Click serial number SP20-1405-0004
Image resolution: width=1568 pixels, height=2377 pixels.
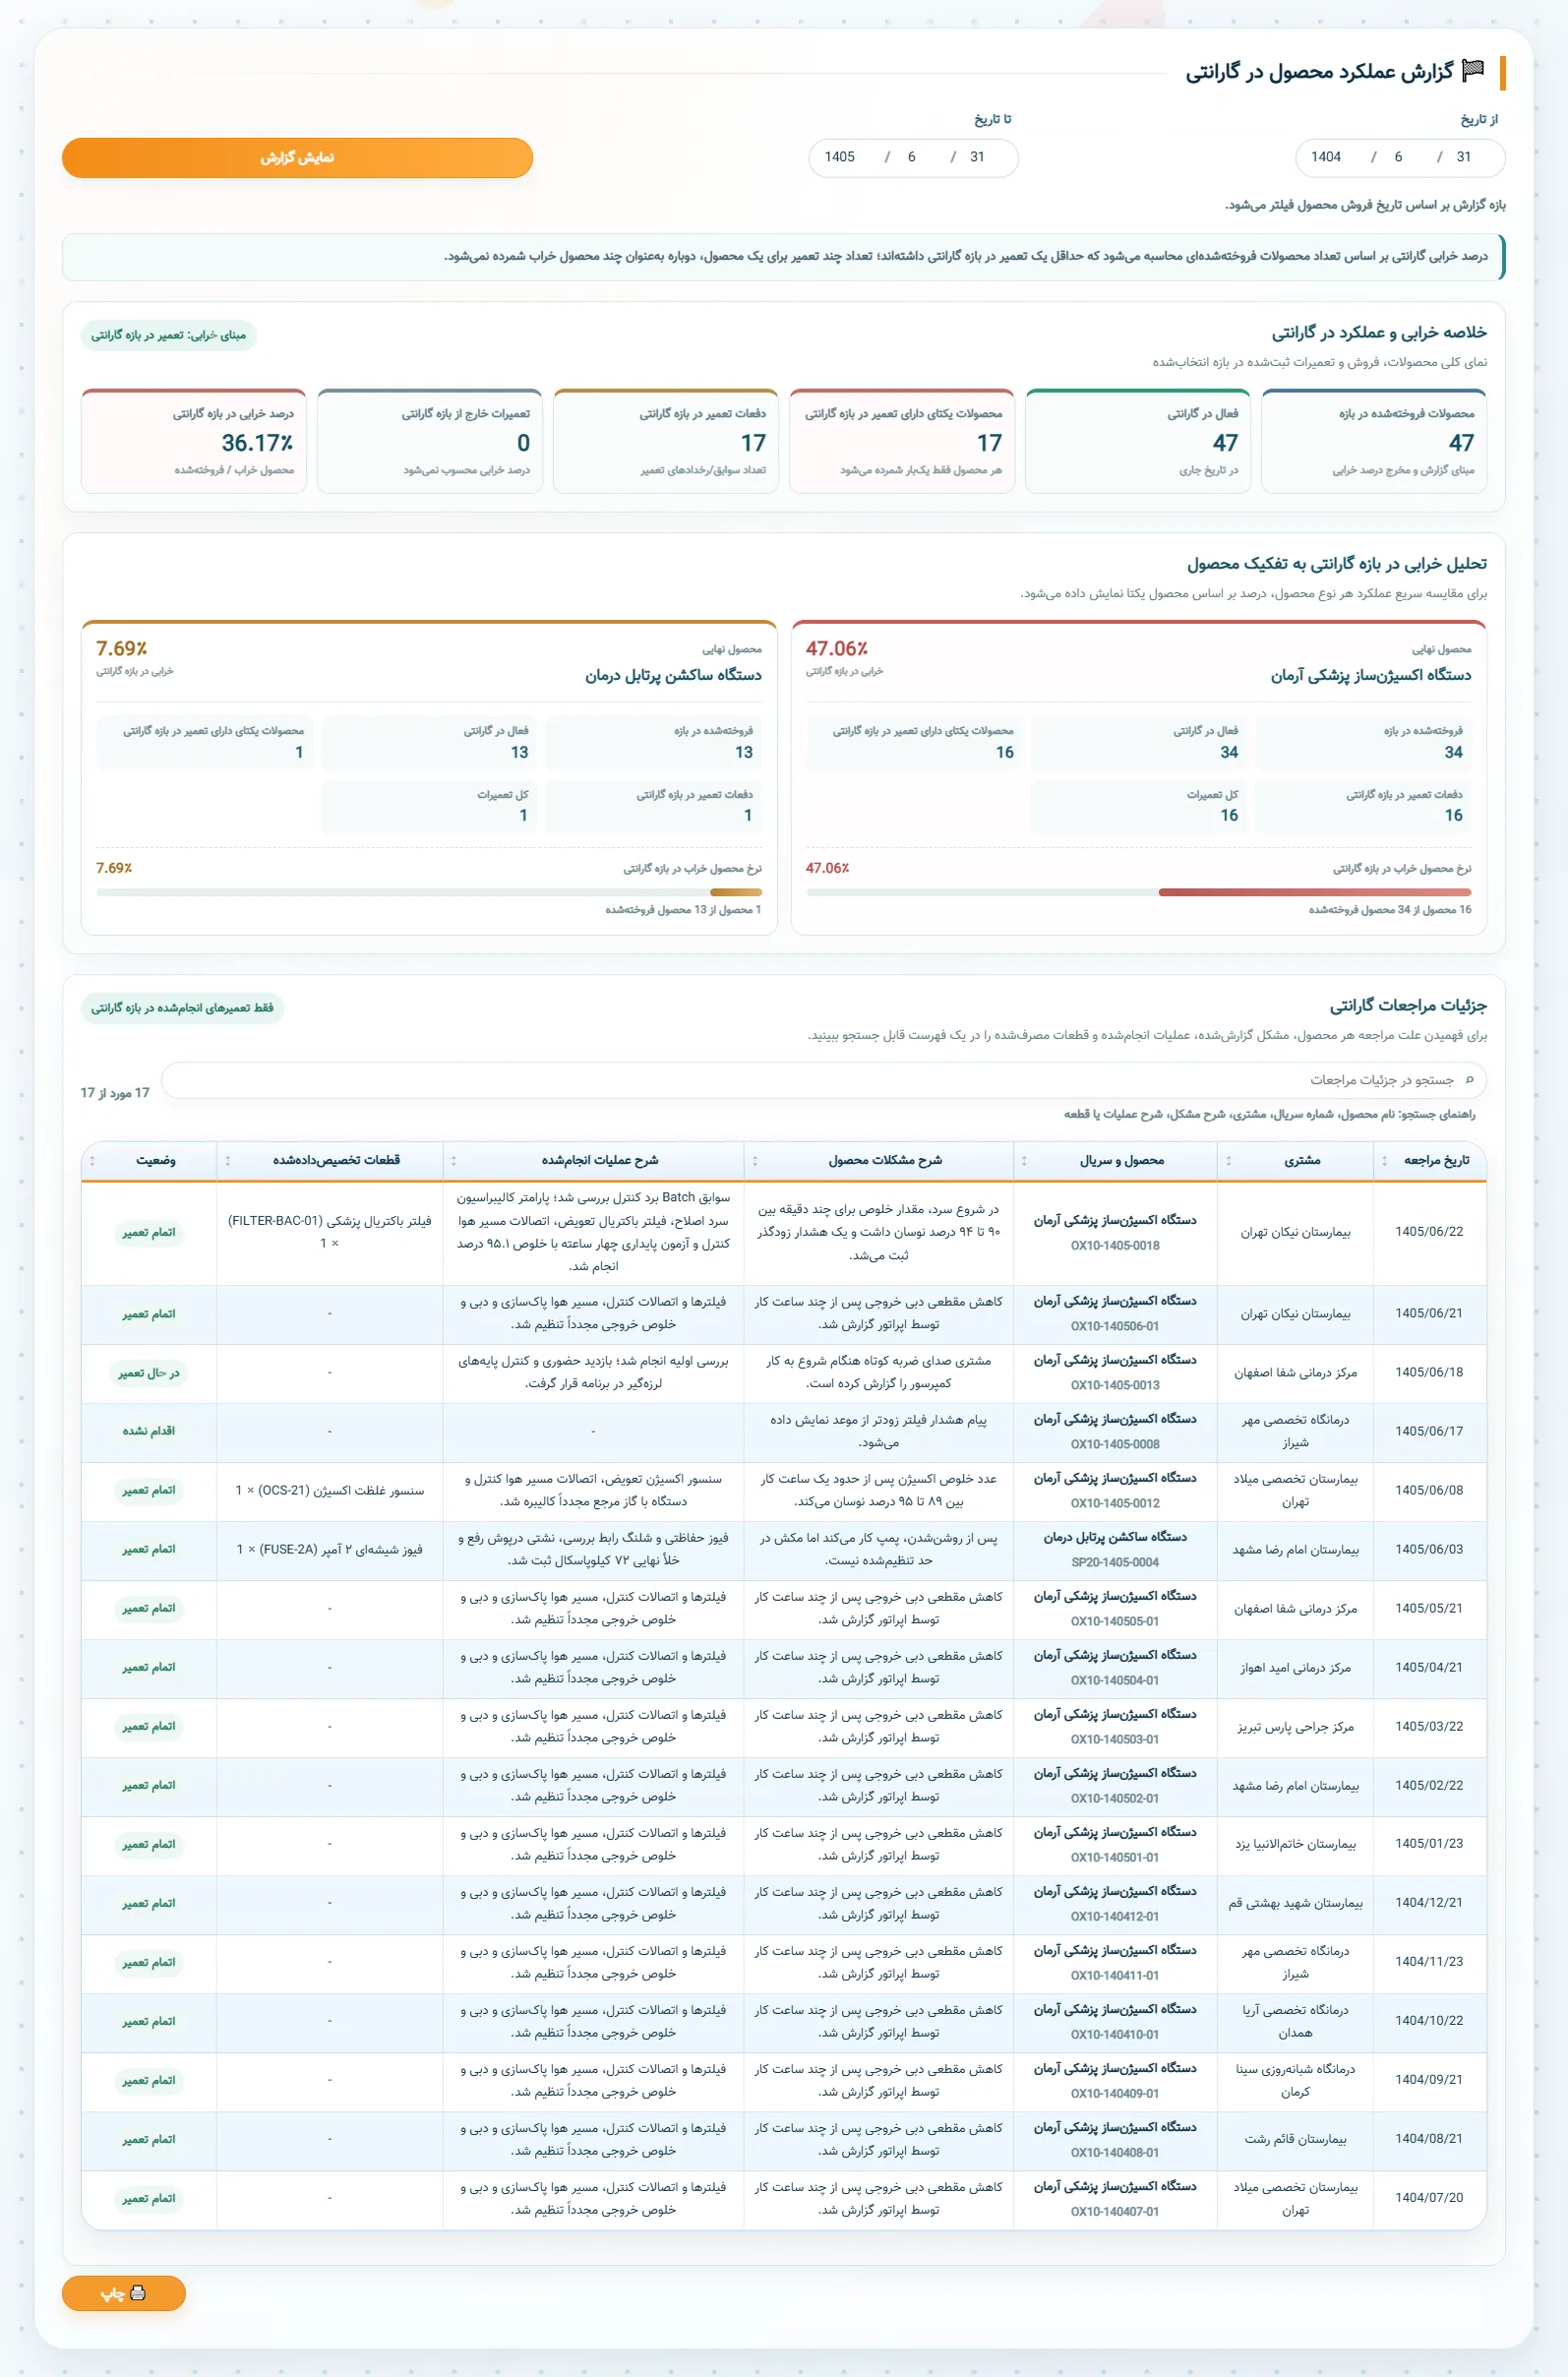[x=1115, y=1563]
